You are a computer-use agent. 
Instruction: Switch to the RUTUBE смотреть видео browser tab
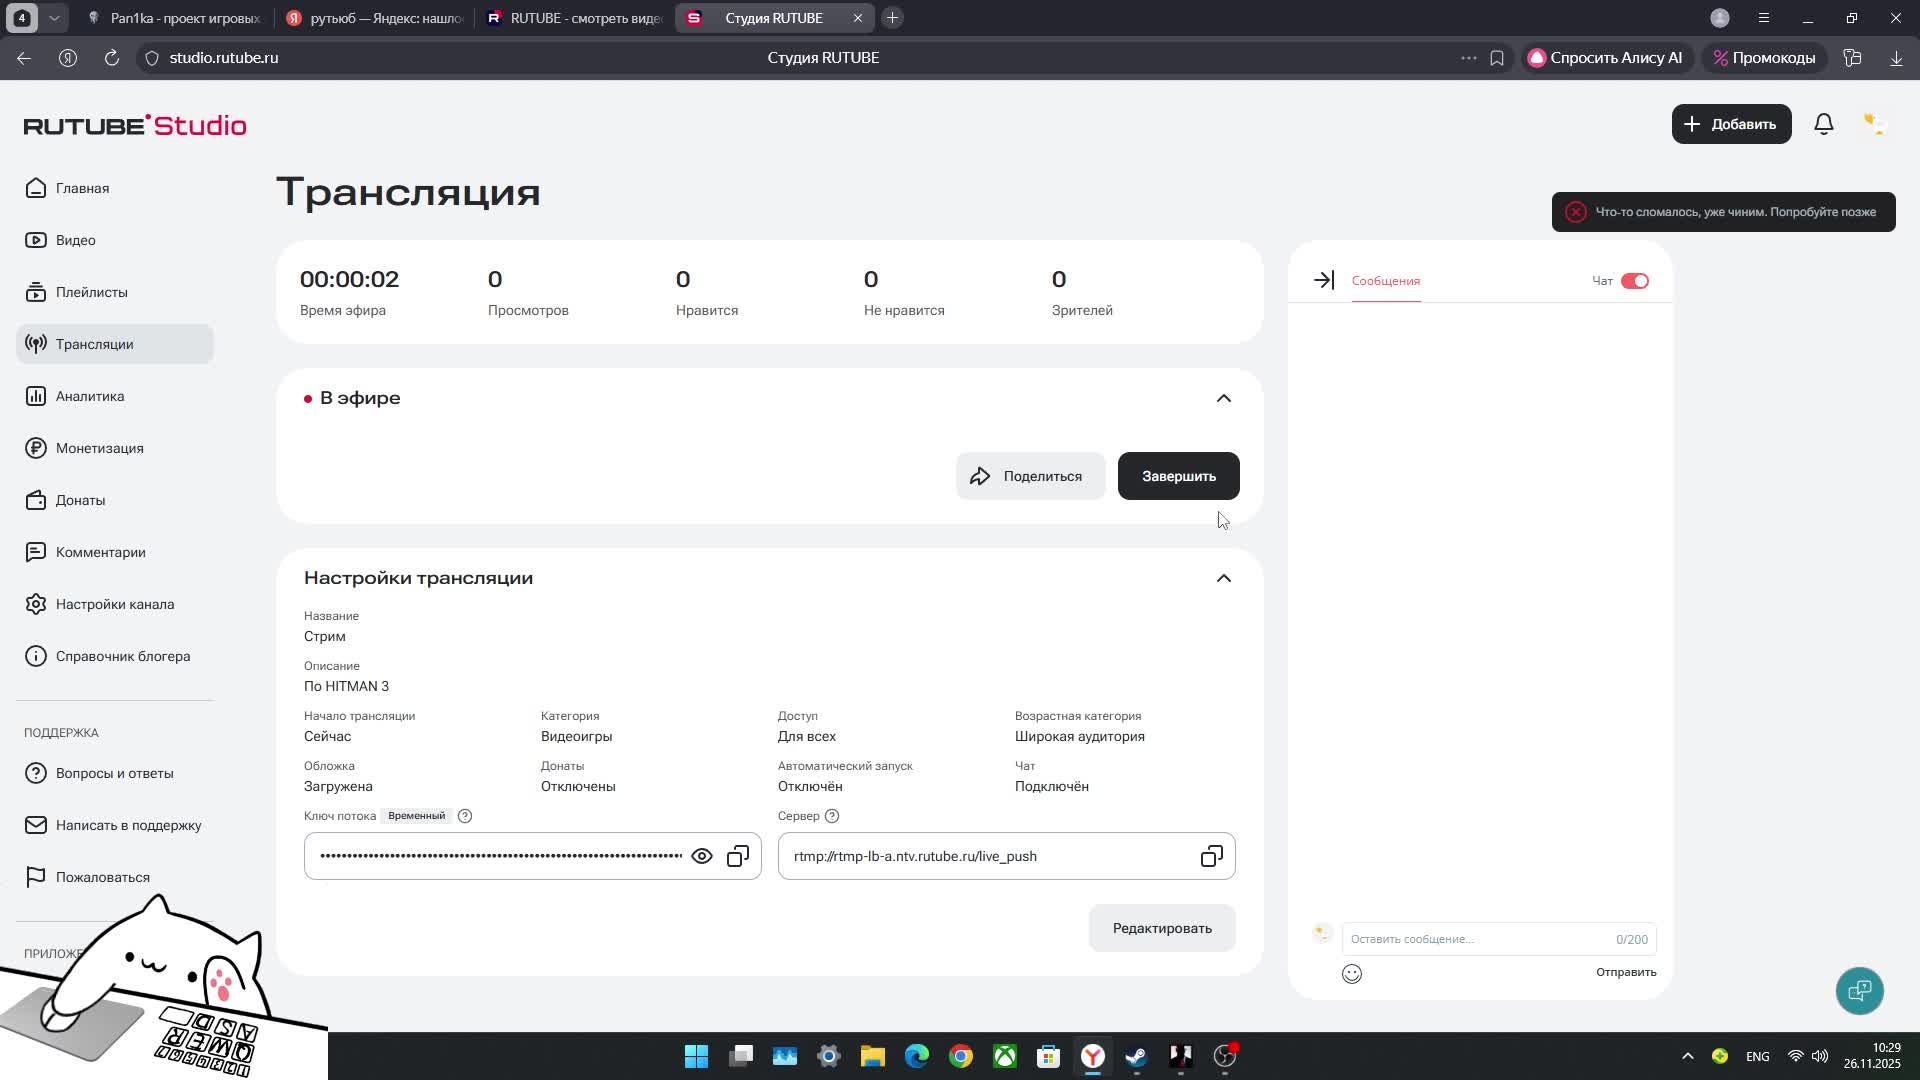click(575, 17)
